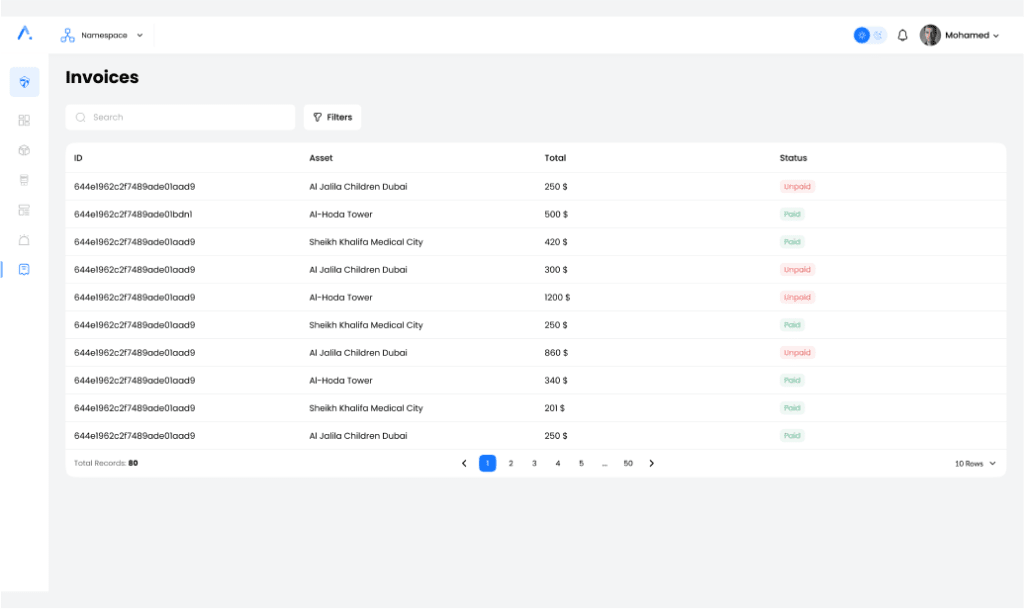
Task: Go to page 2 of invoices
Action: 511,464
